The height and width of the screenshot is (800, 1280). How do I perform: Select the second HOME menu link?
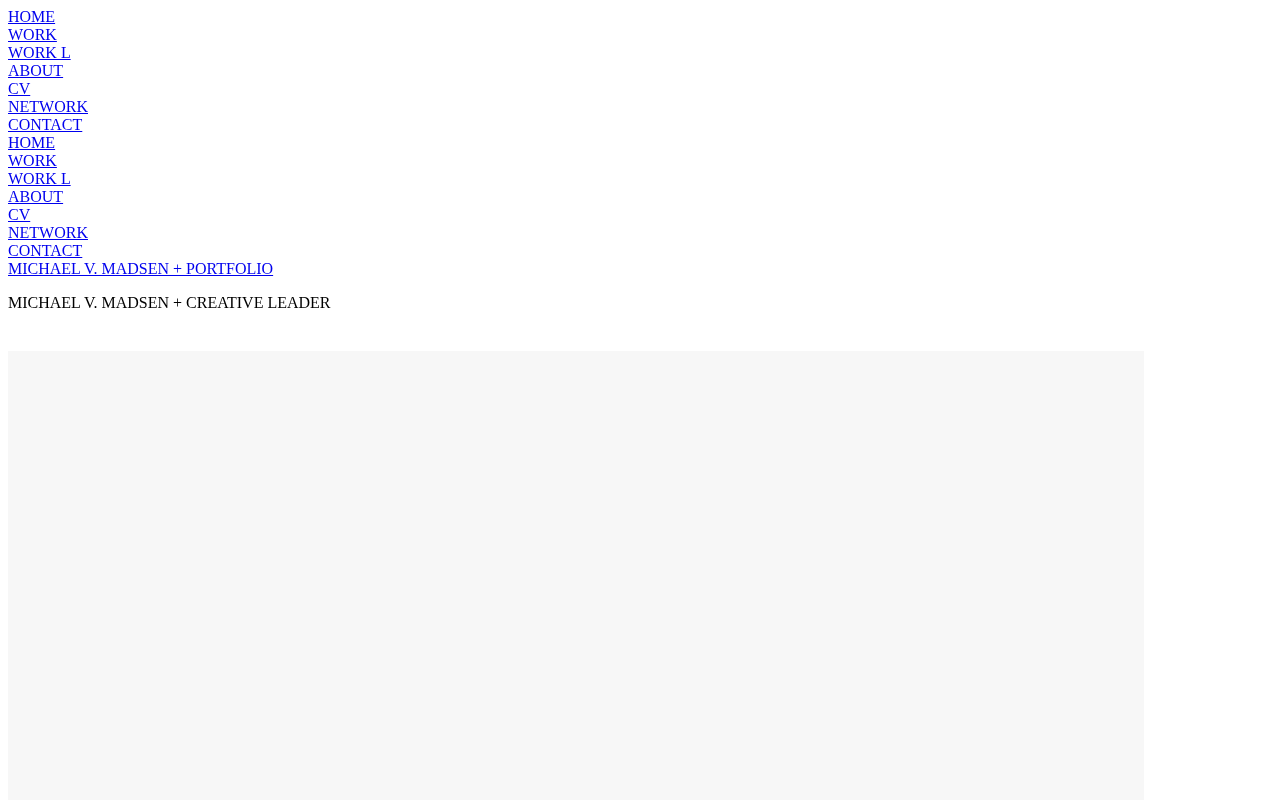[x=31, y=143]
